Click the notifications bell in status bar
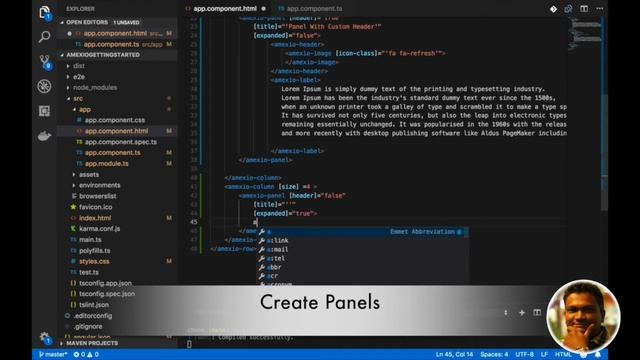640x360 pixels. point(598,354)
